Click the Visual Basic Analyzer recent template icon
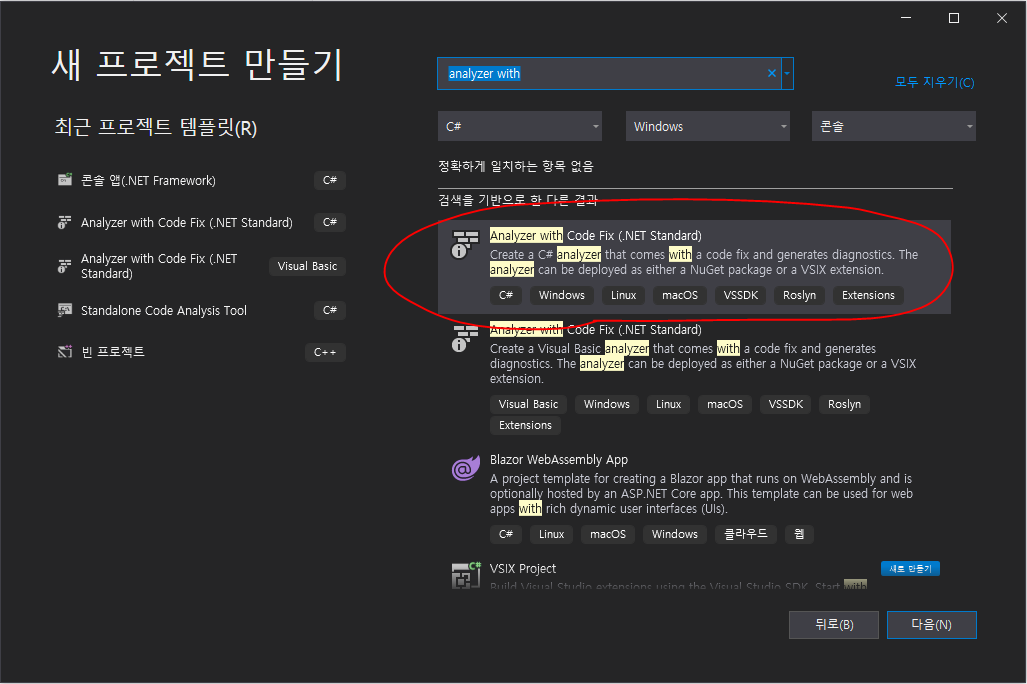Viewport: 1027px width, 684px height. 64,266
